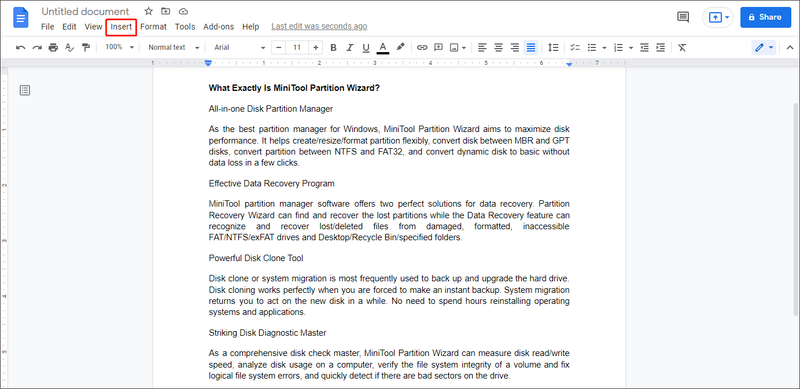Open the Insert image dropdown
The height and width of the screenshot is (389, 800).
tap(458, 47)
